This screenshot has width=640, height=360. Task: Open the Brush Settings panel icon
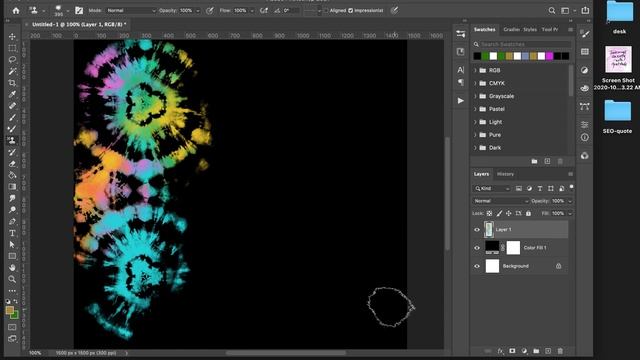click(585, 34)
